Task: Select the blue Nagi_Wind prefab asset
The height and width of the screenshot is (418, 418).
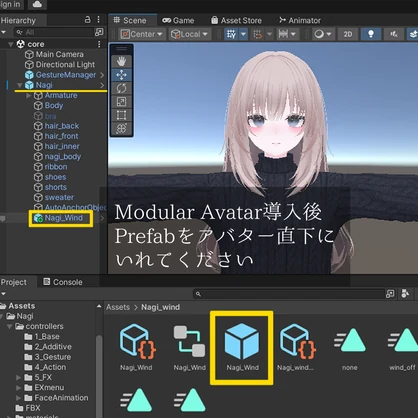Action: [242, 347]
